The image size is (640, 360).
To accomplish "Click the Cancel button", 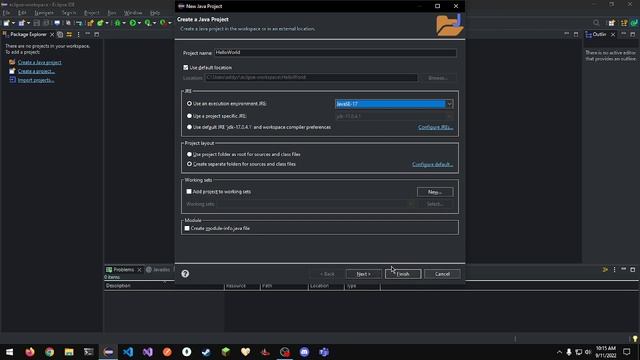I will [x=442, y=274].
